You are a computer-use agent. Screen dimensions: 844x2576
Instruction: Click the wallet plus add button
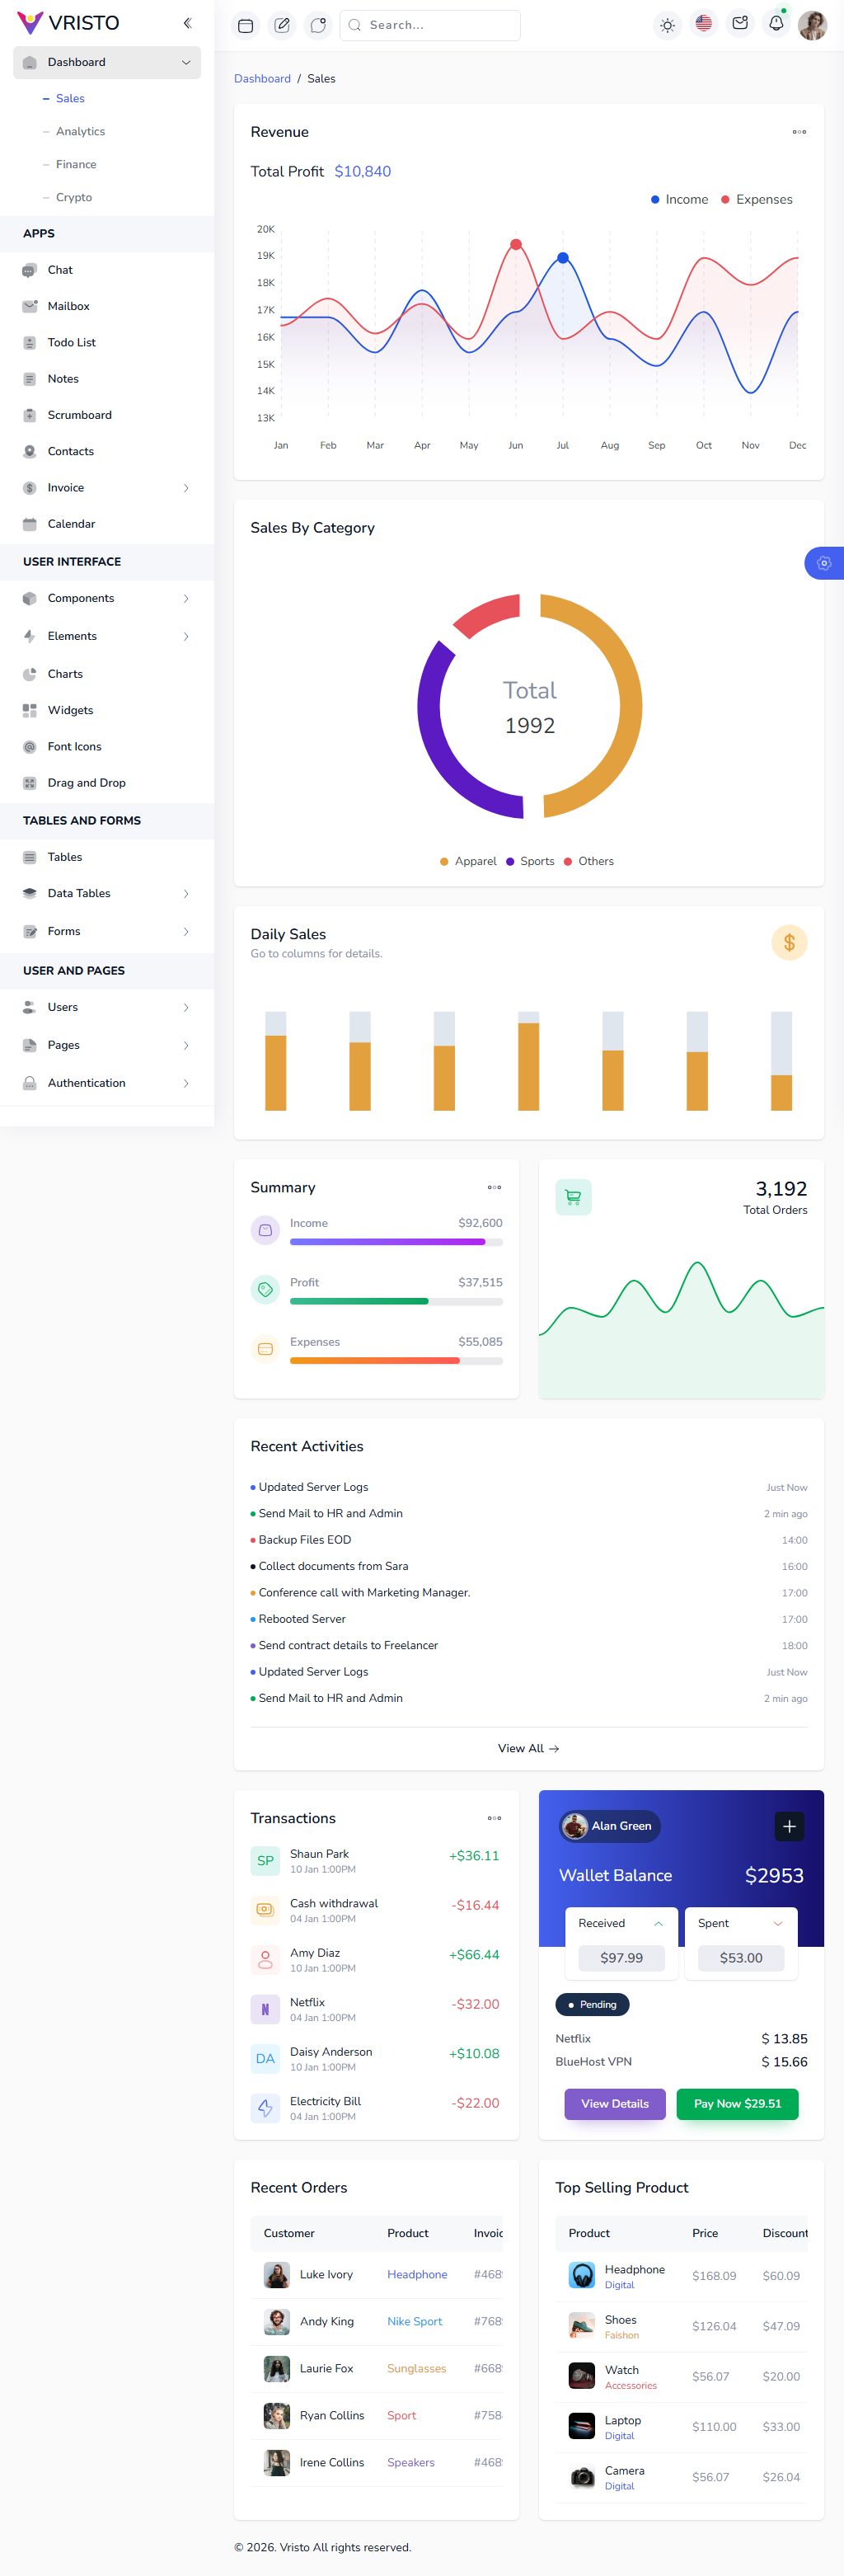pyautogui.click(x=789, y=1826)
